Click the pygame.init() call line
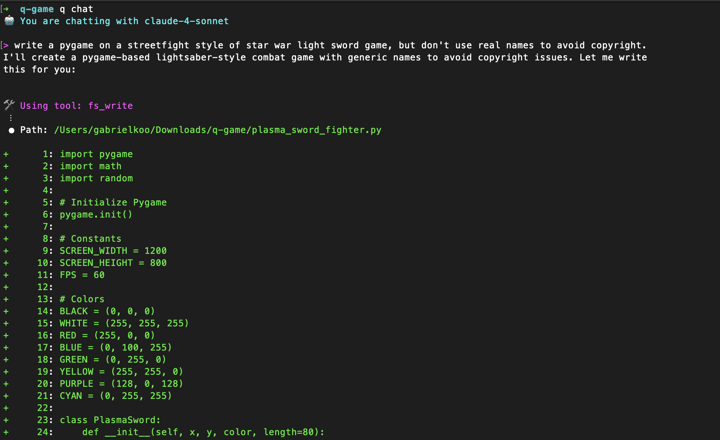720x440 pixels. 96,214
